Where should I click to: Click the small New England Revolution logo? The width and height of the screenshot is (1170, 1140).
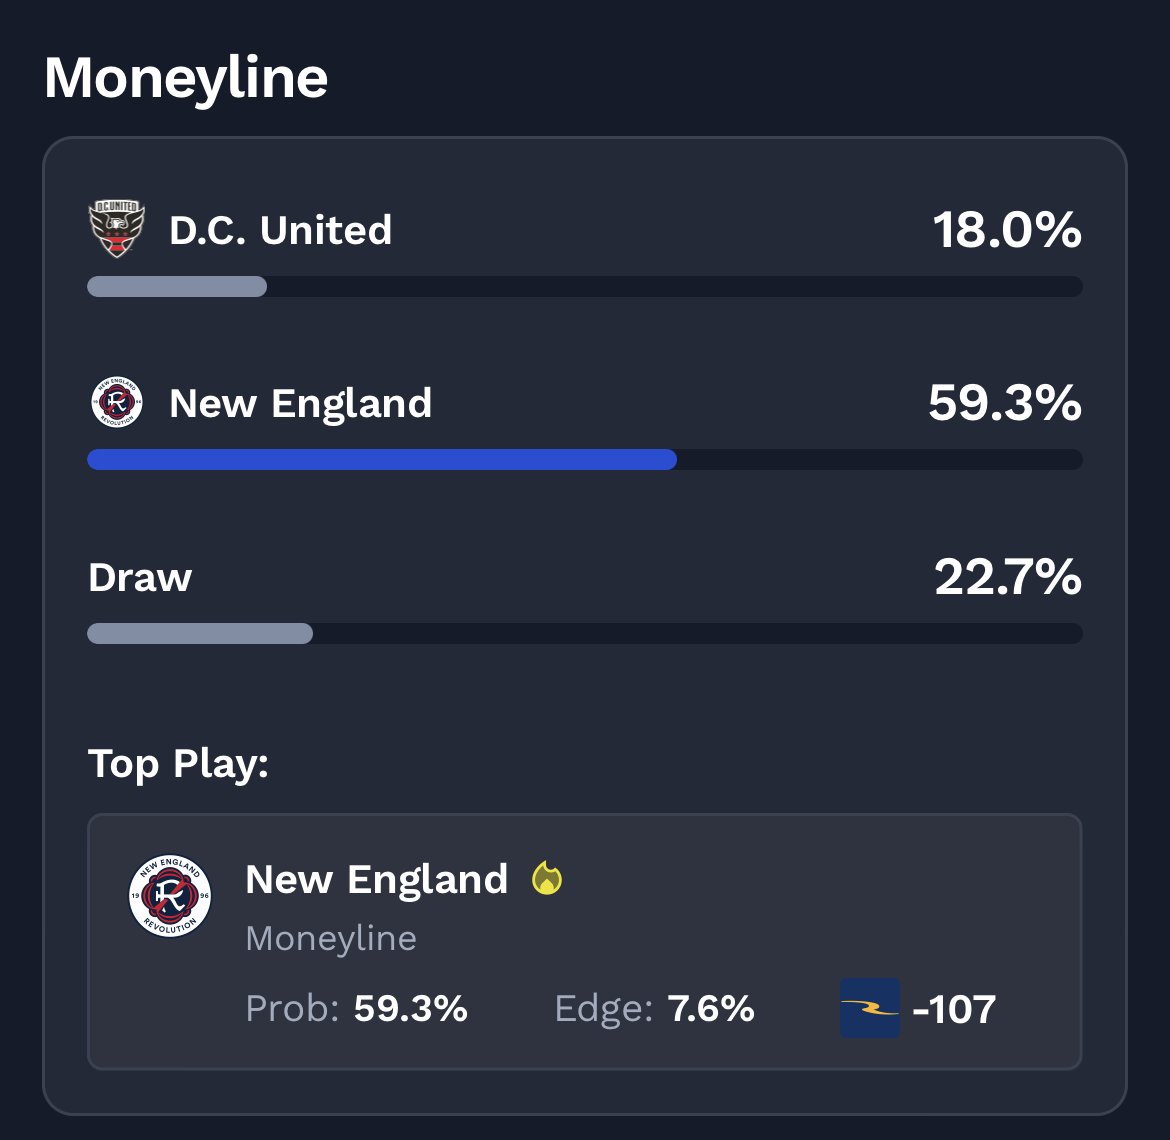[116, 403]
